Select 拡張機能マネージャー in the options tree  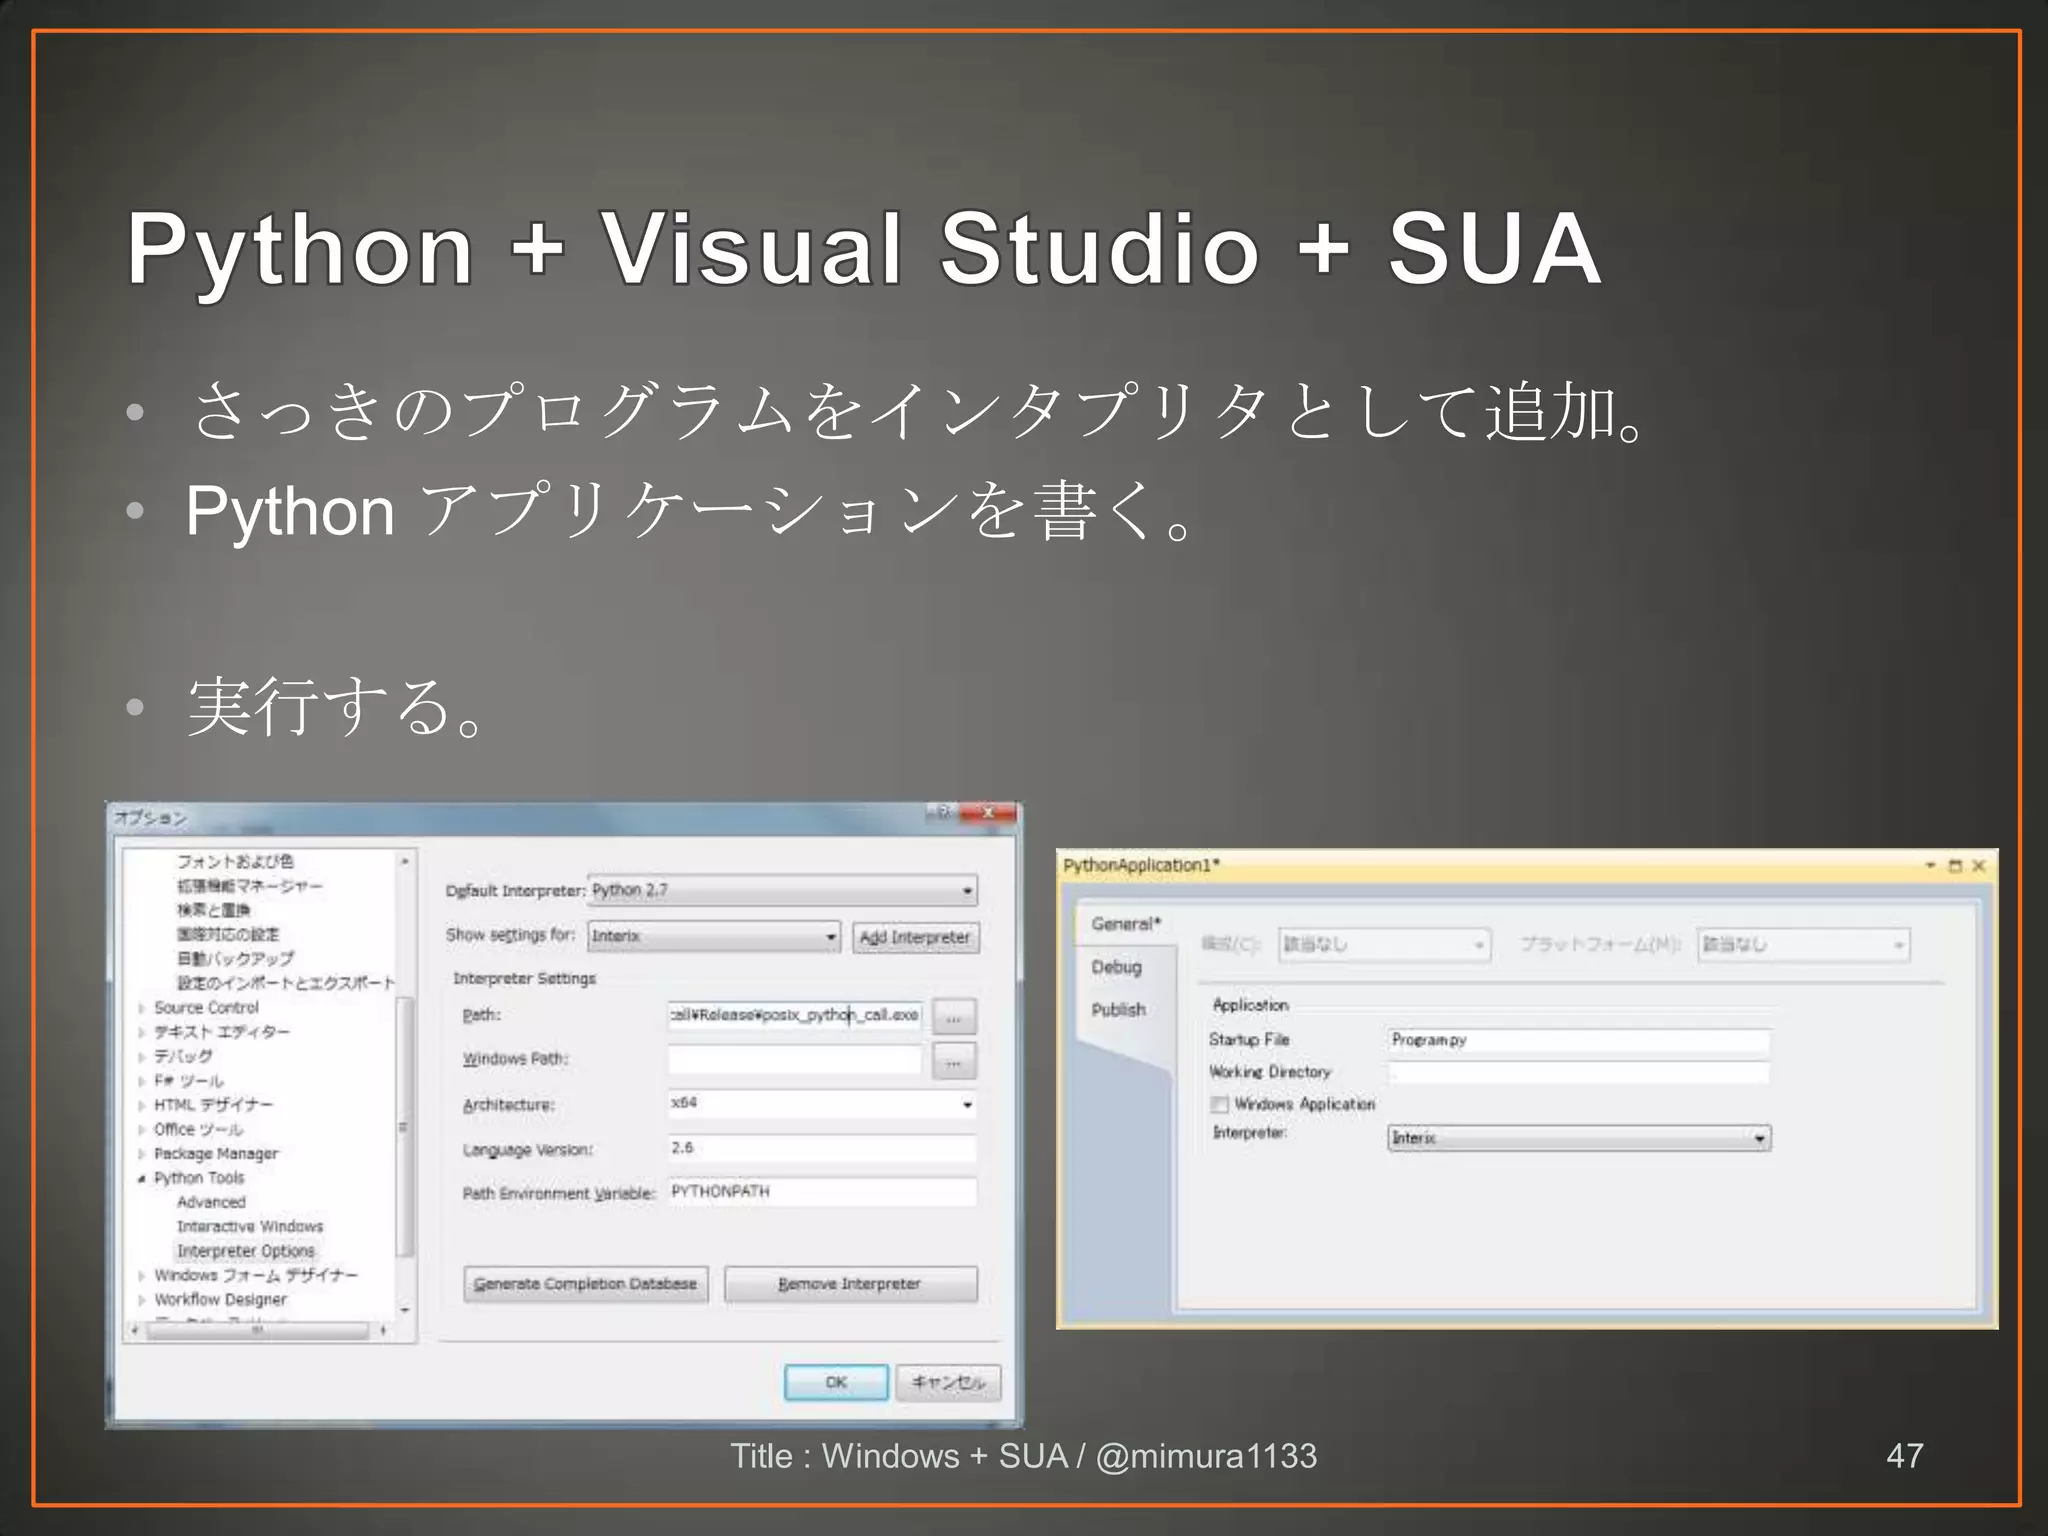pyautogui.click(x=250, y=886)
